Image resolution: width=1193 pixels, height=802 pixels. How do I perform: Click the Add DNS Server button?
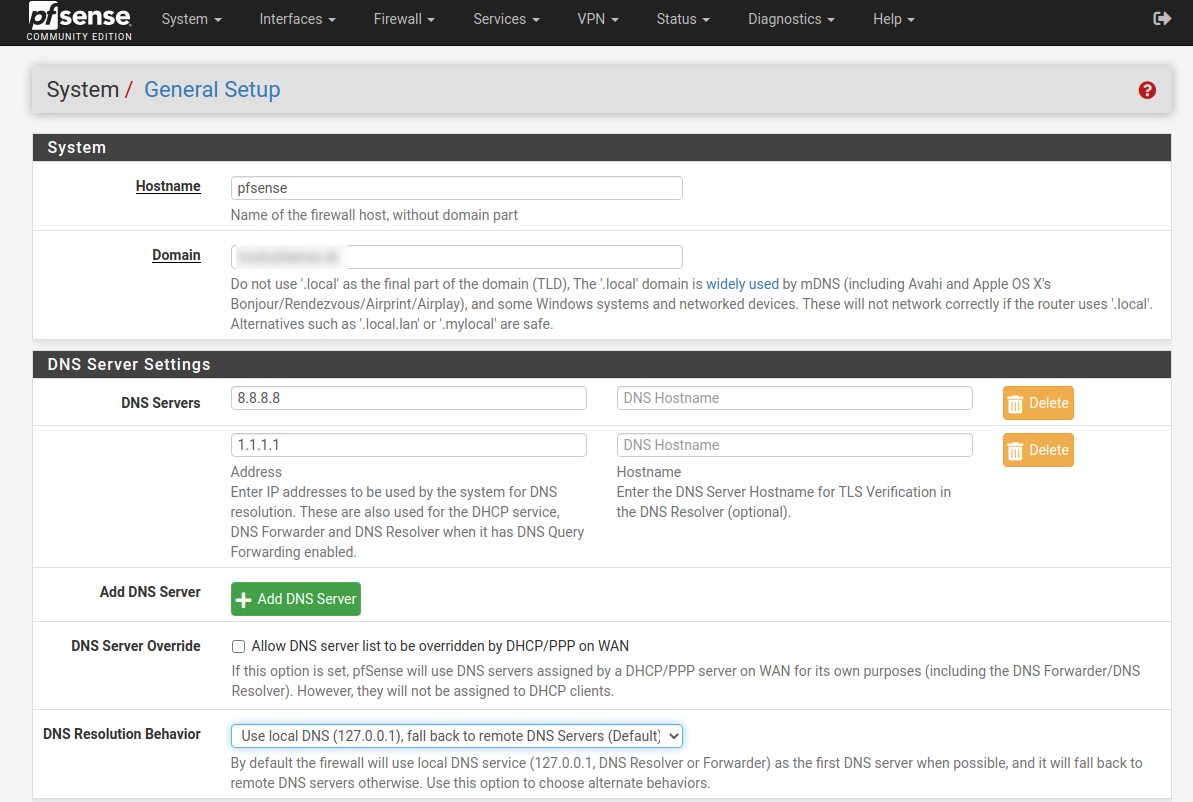click(x=296, y=599)
